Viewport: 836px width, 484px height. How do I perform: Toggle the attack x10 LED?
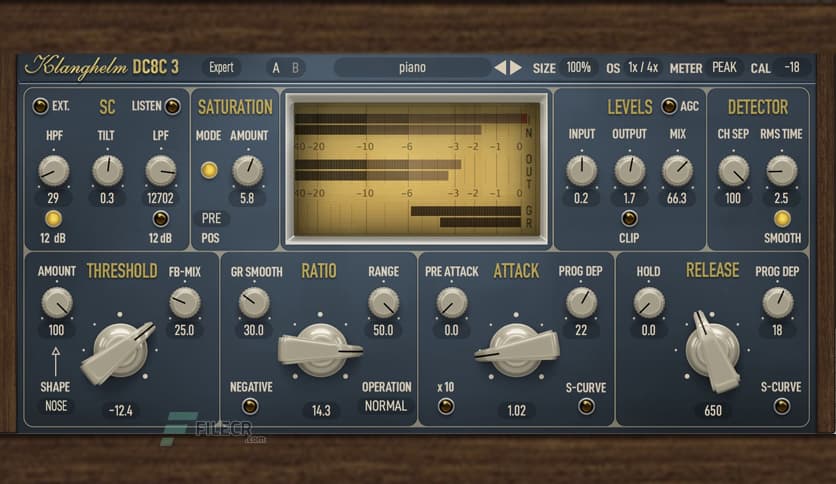(x=446, y=407)
